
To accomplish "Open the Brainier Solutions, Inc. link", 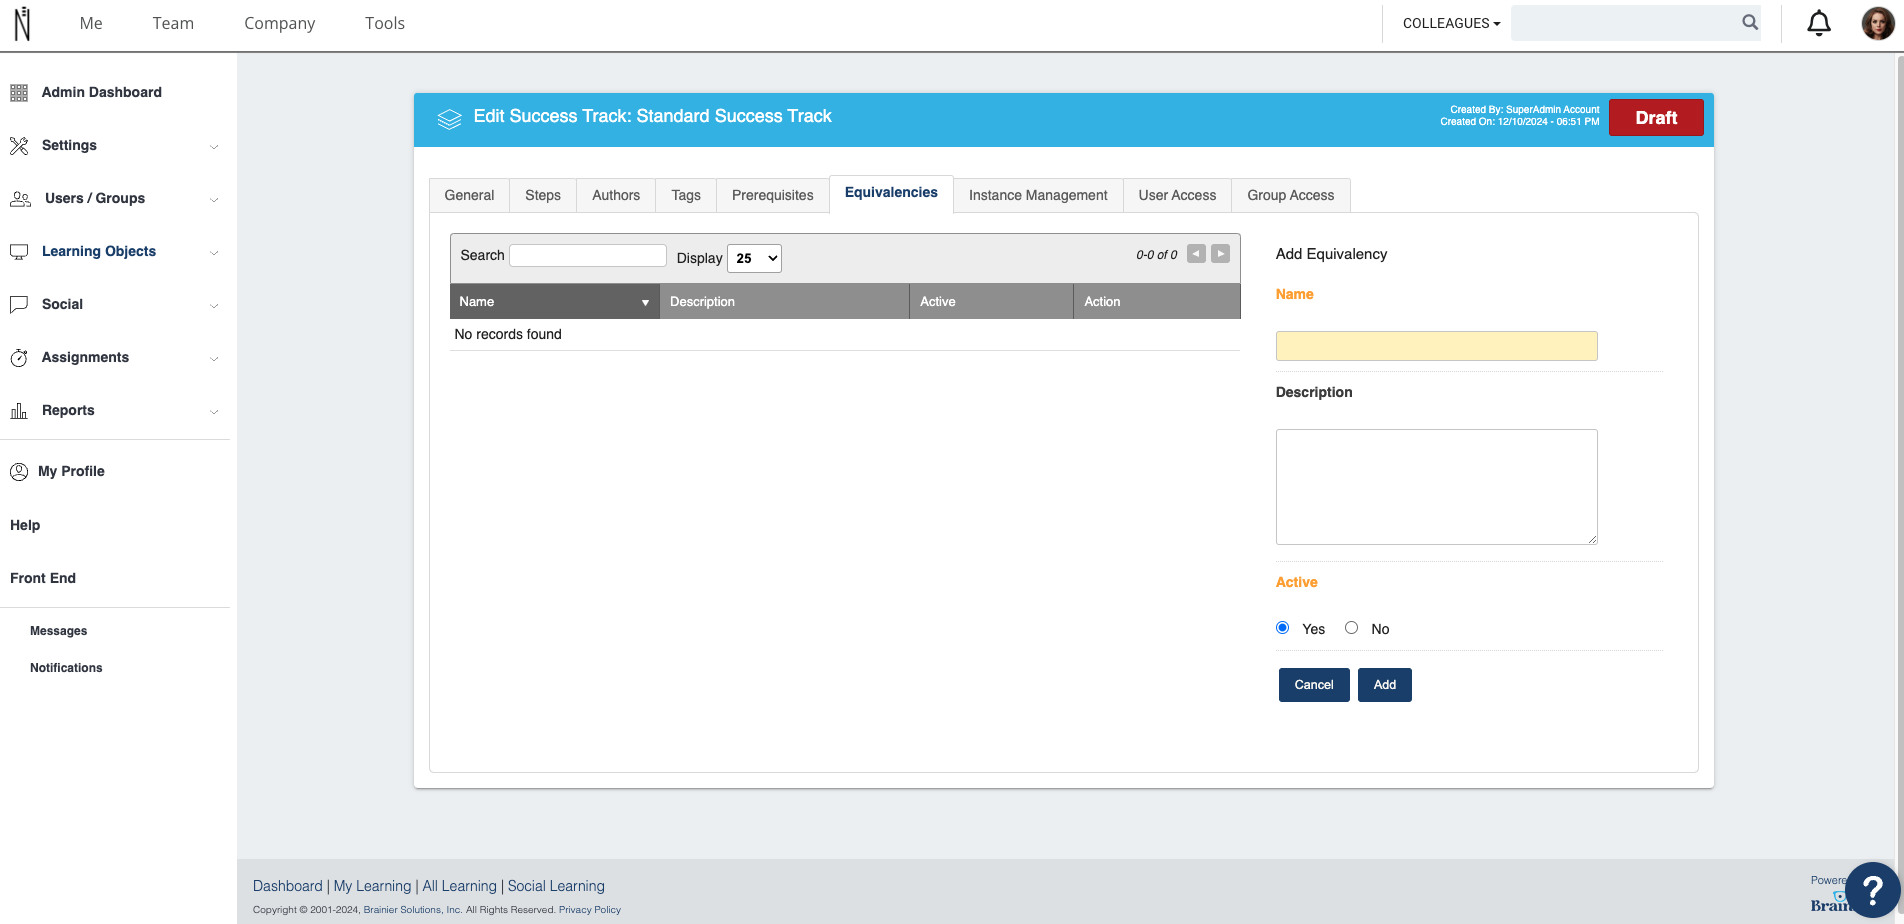I will click(412, 910).
